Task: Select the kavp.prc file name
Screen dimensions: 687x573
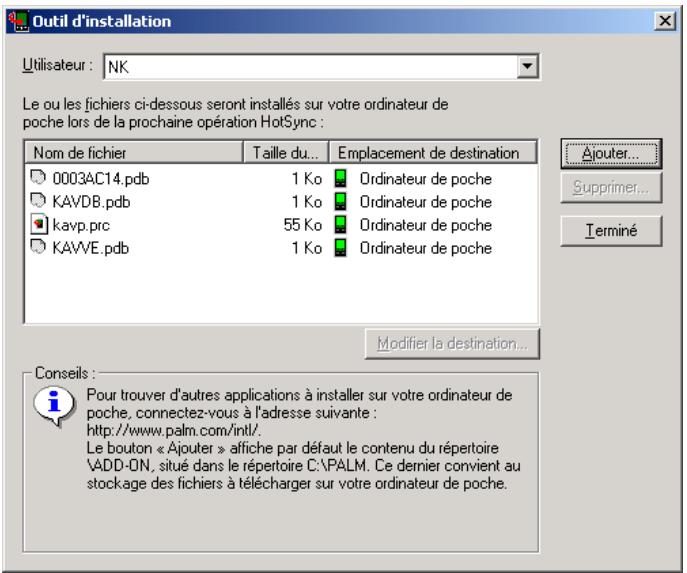Action: pos(81,225)
